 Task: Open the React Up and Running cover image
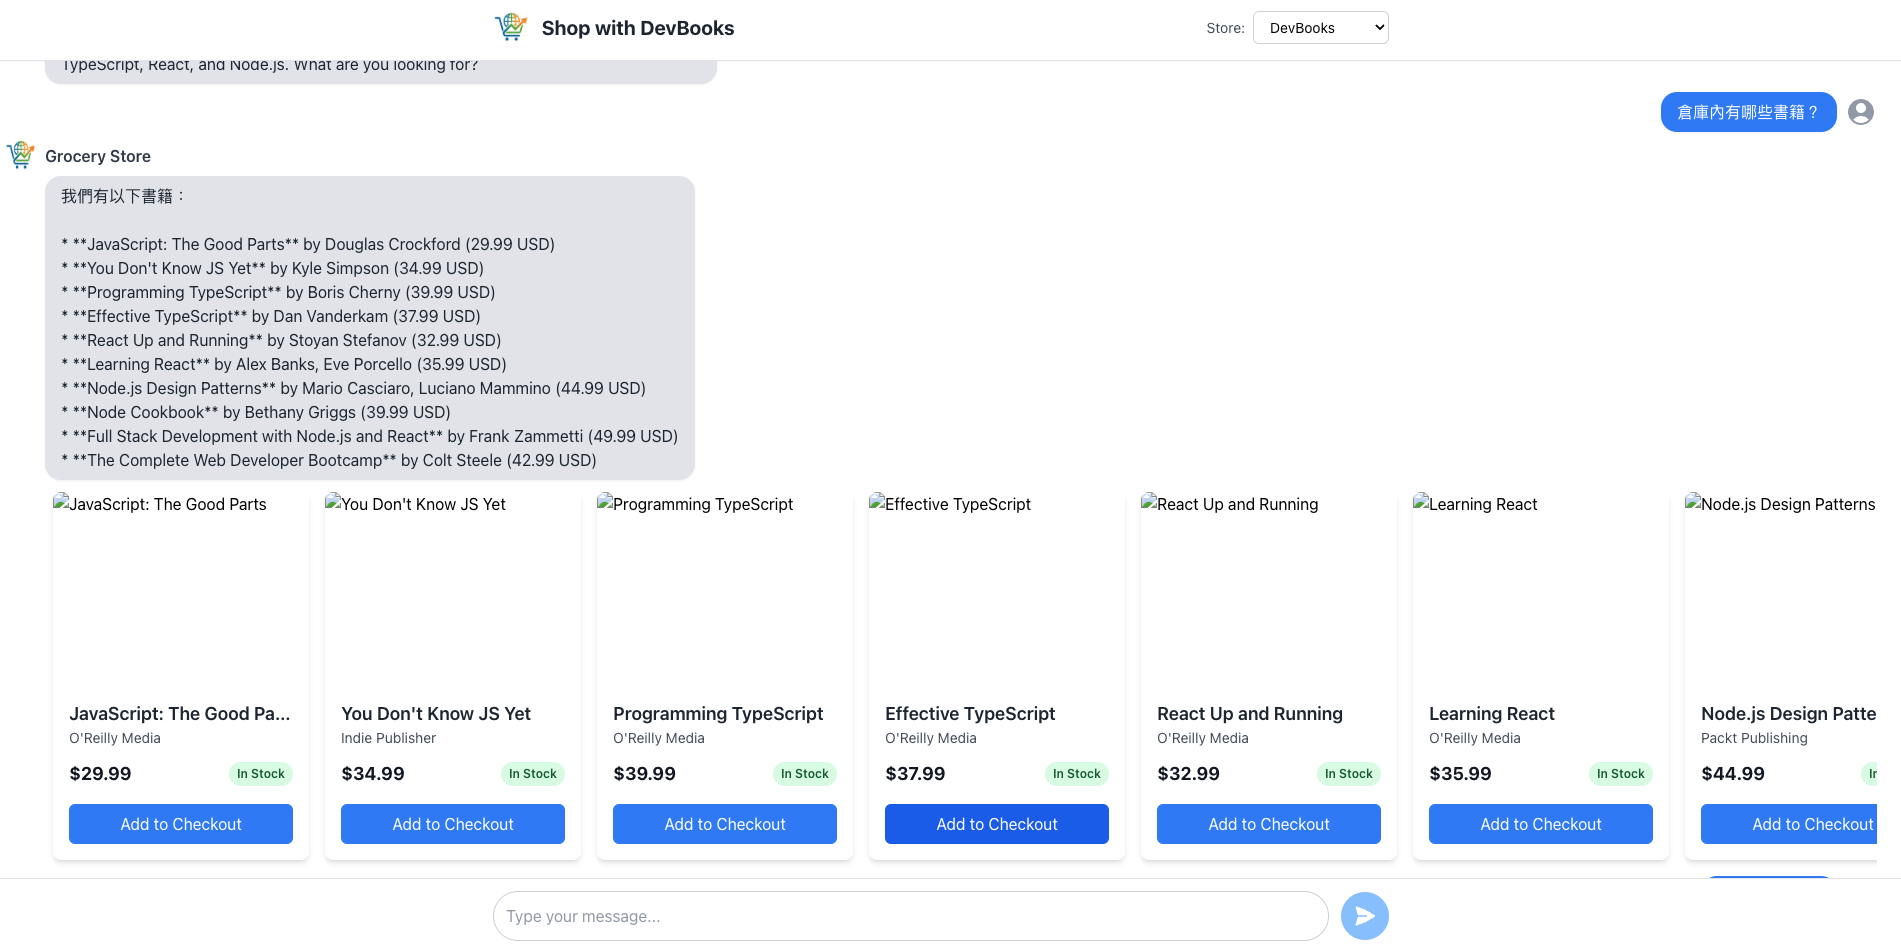[x=1269, y=588]
